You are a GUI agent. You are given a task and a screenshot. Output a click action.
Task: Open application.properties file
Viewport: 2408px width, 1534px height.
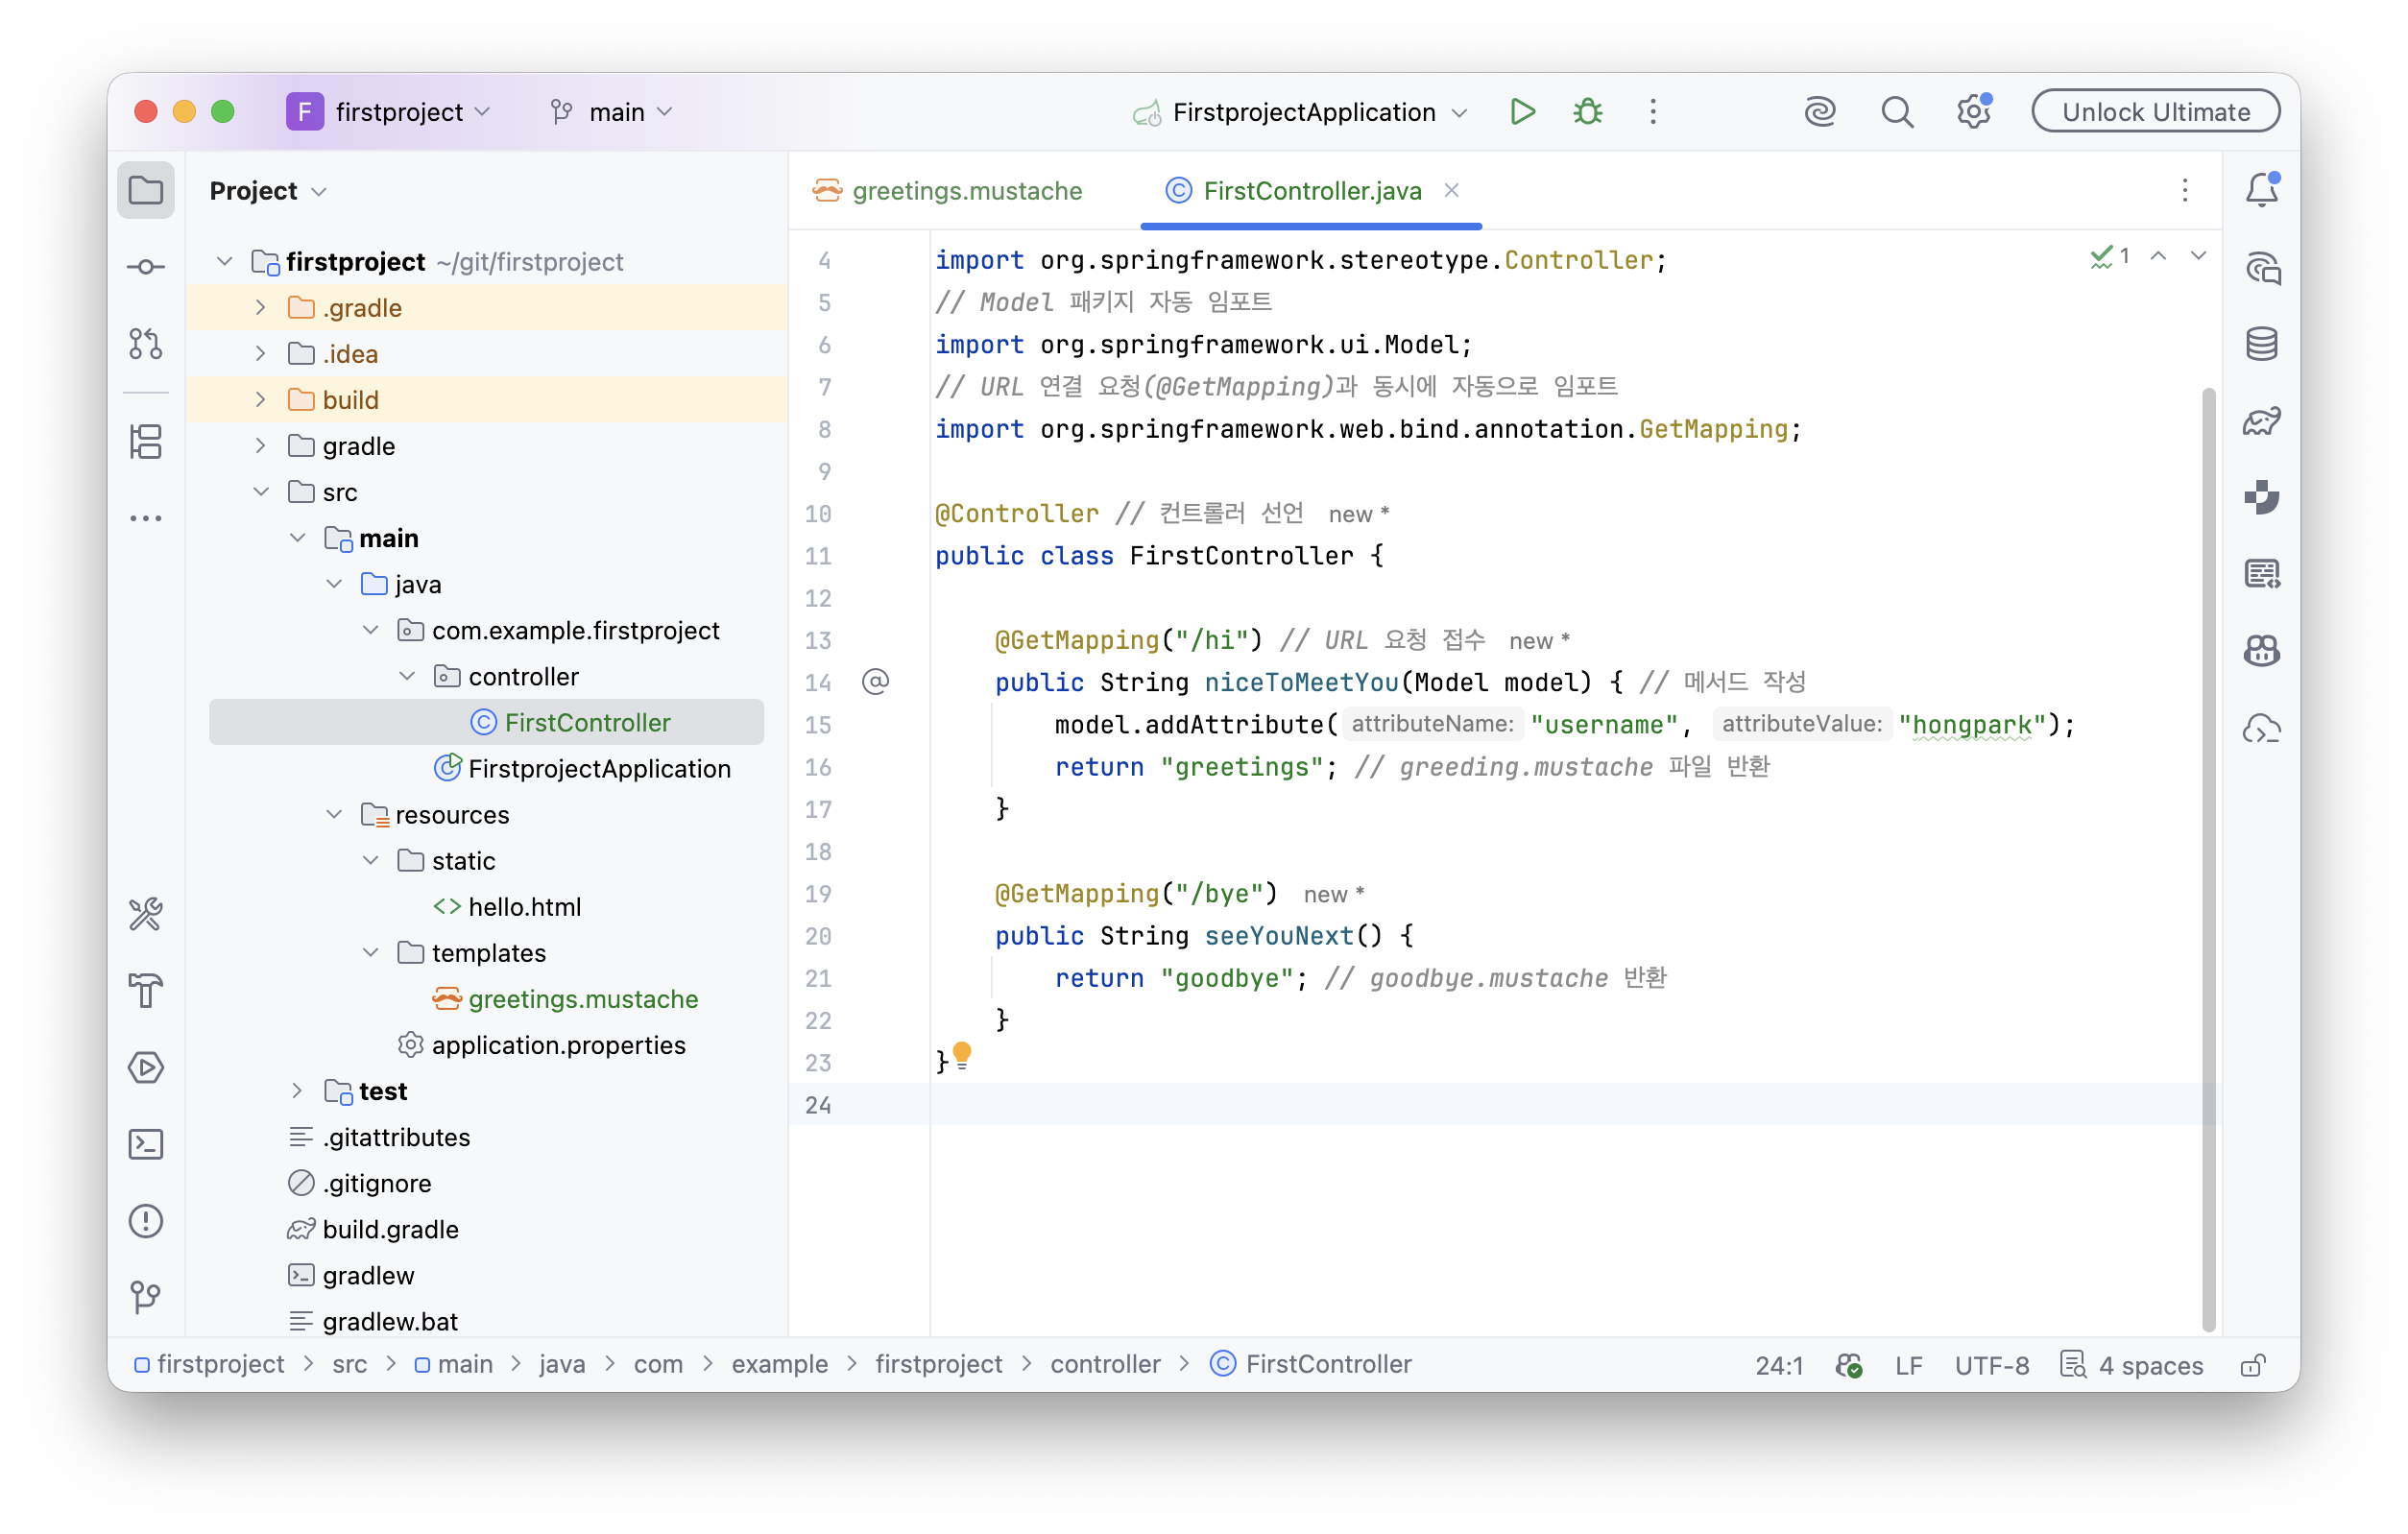(x=558, y=1045)
